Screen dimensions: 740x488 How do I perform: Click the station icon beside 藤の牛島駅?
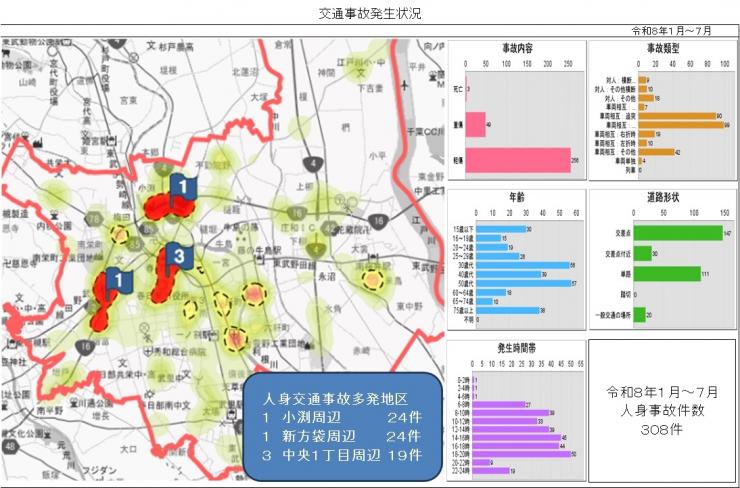click(259, 259)
